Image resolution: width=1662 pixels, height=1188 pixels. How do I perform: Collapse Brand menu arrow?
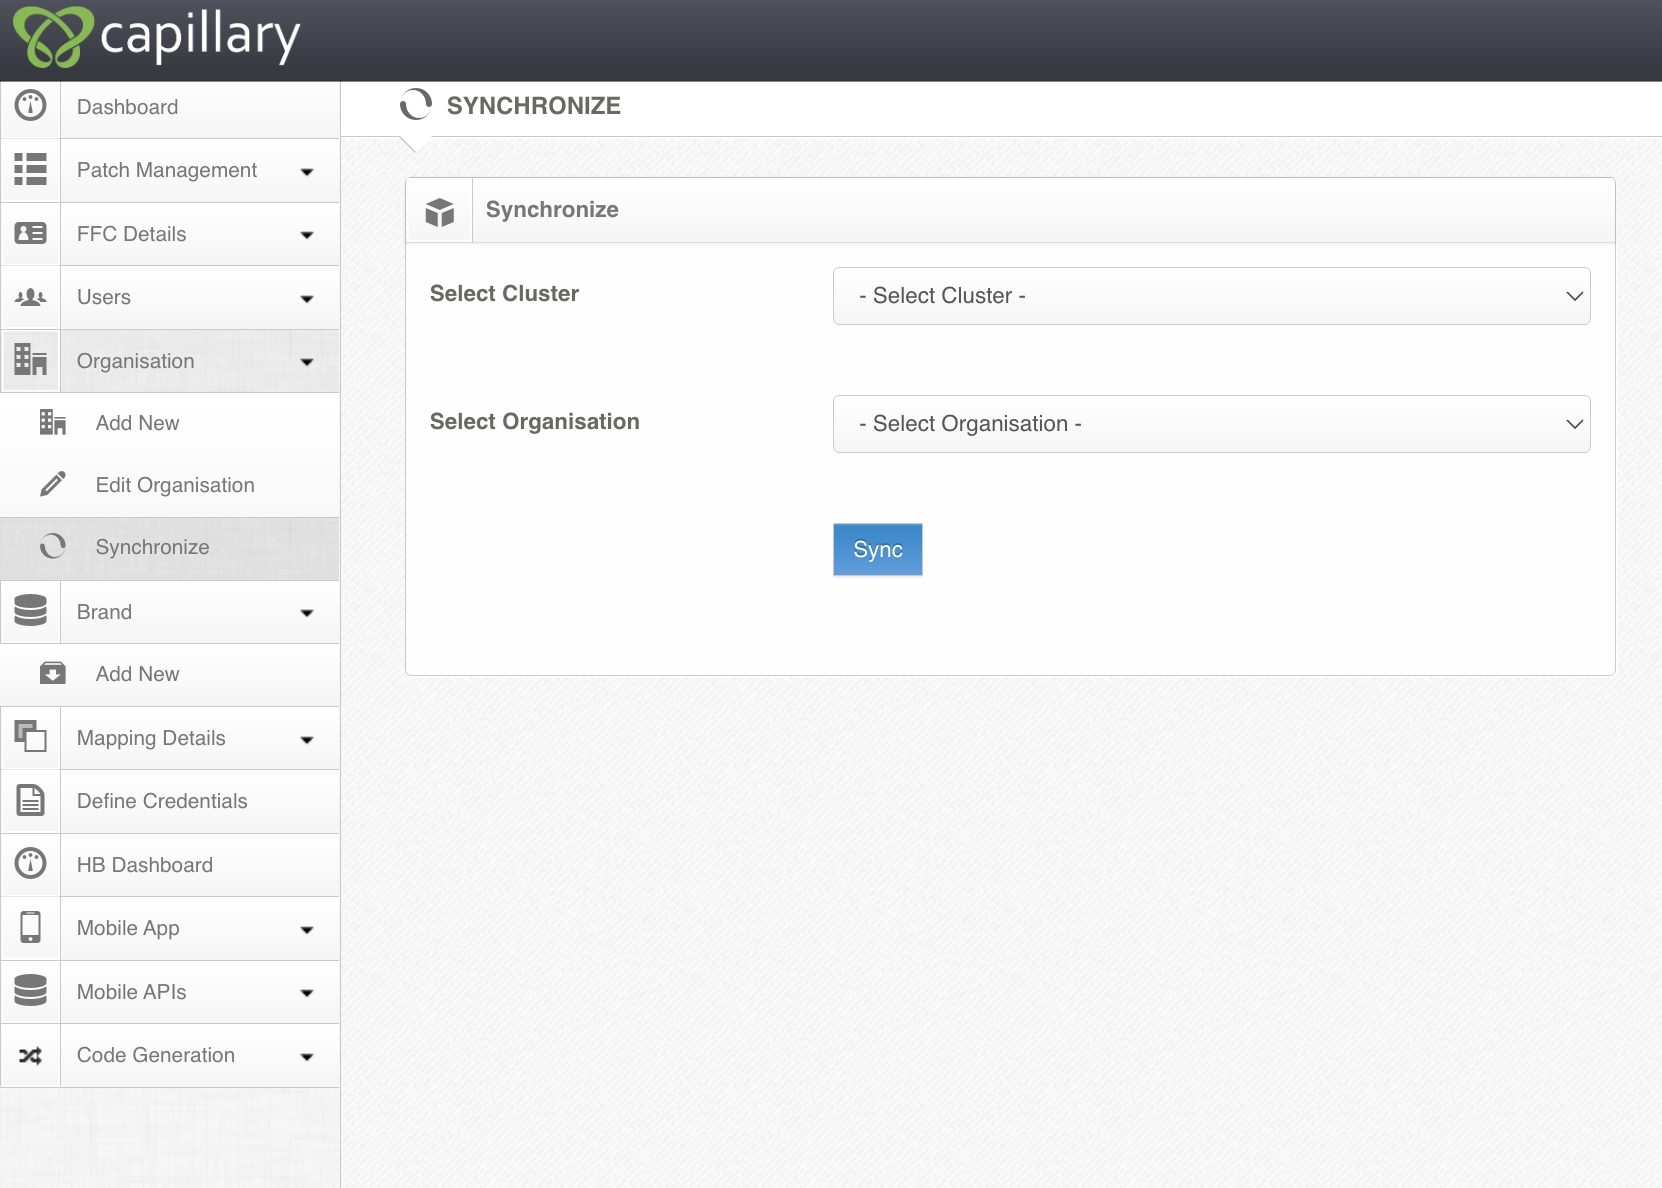click(307, 613)
